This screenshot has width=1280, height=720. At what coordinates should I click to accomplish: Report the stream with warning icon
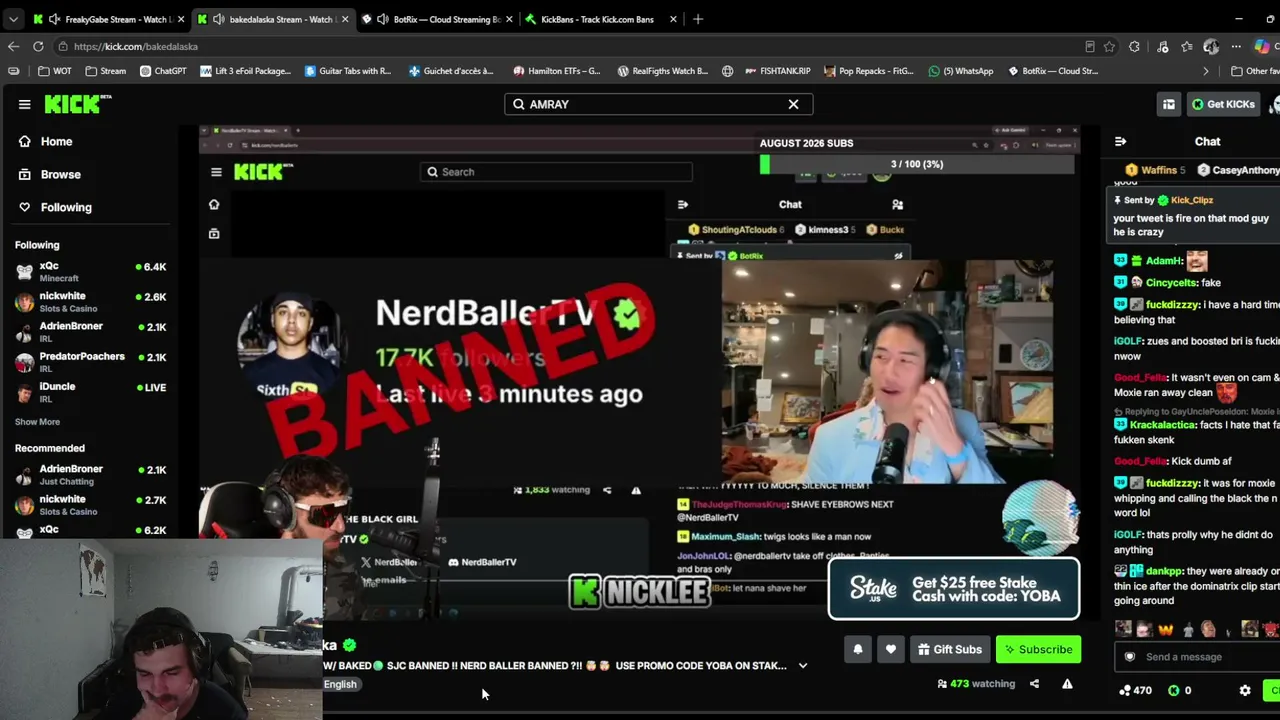pyautogui.click(x=1067, y=684)
